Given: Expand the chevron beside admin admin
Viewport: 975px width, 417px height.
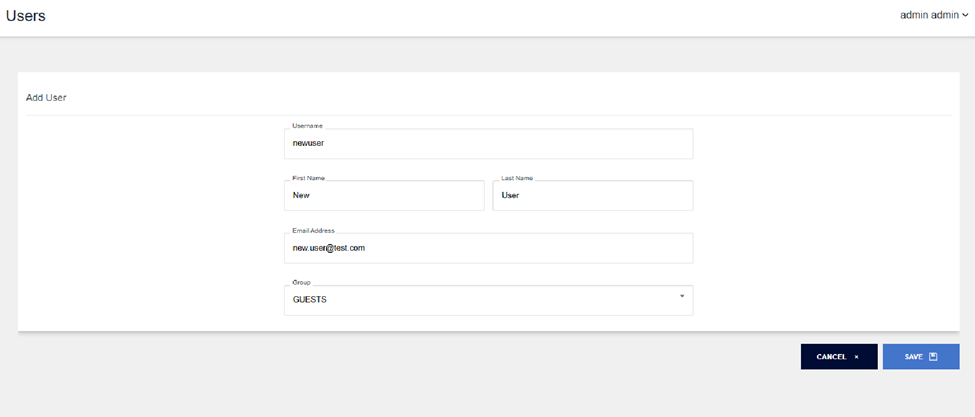Looking at the screenshot, I should (965, 16).
